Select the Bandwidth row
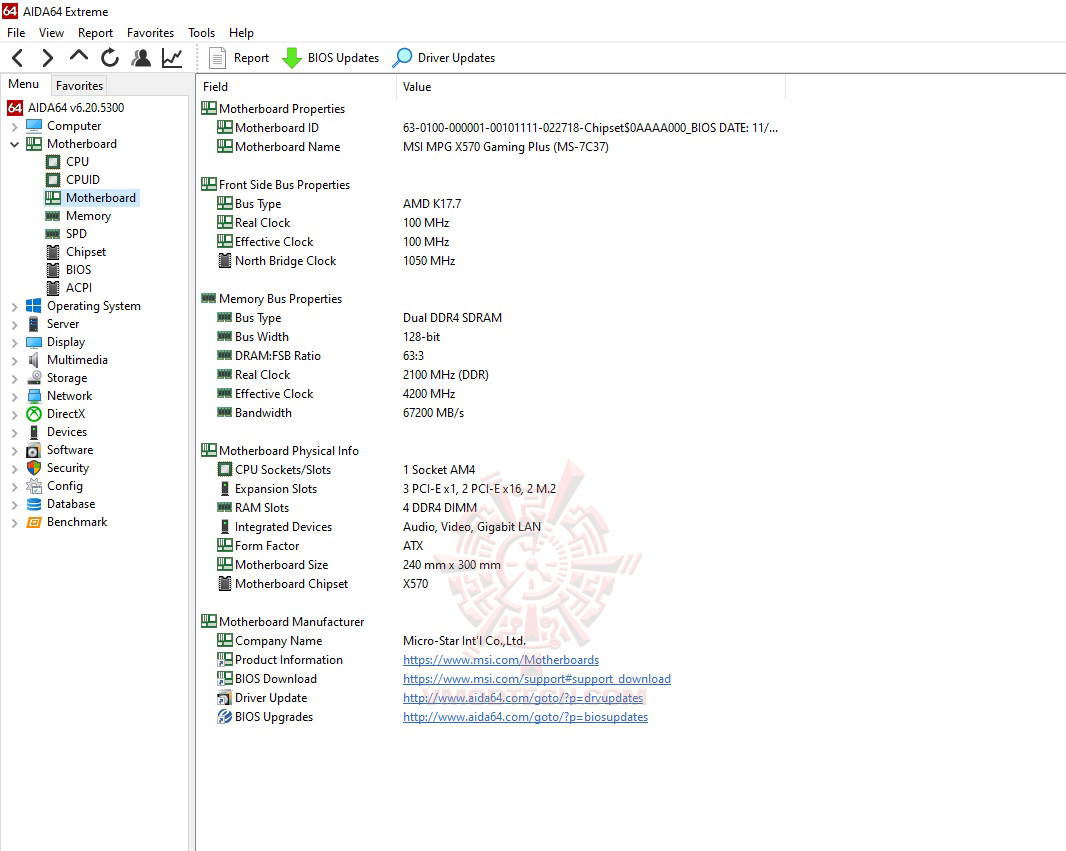 [489, 413]
